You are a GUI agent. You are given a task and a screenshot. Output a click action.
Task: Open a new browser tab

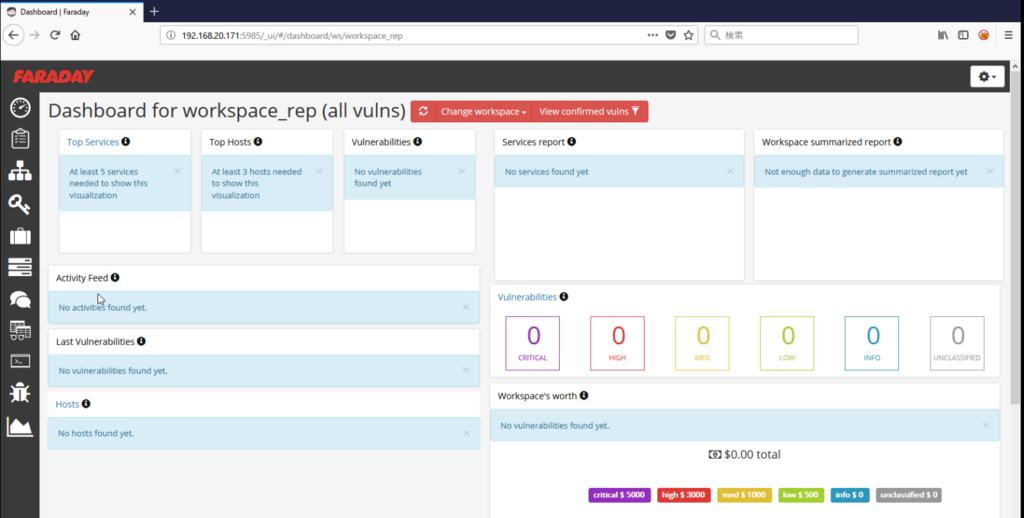point(154,11)
